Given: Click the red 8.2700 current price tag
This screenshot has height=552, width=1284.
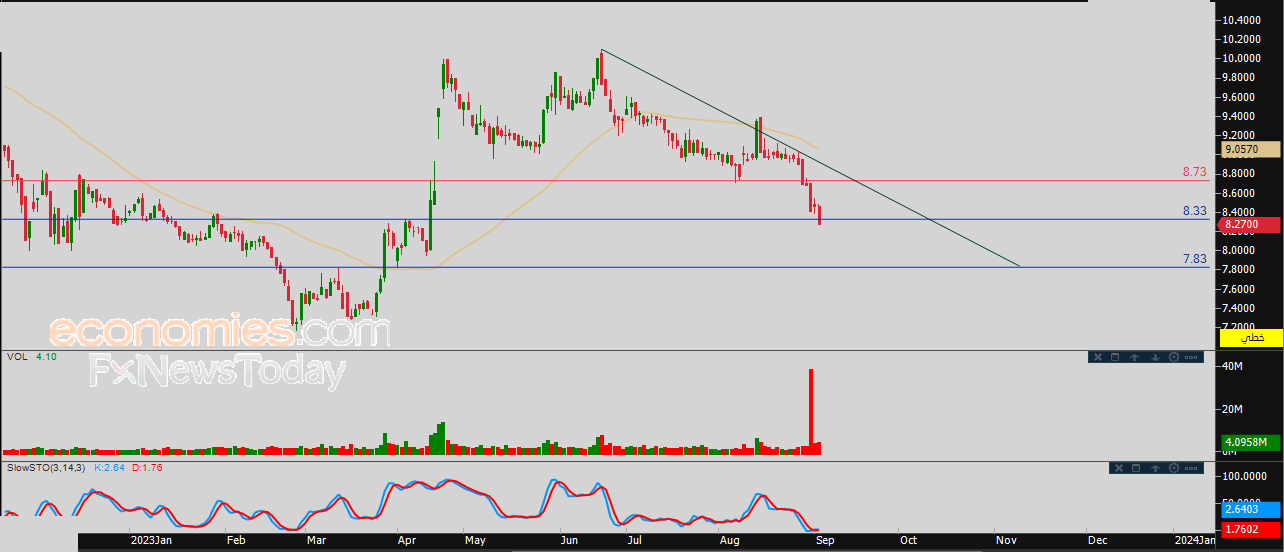Looking at the screenshot, I should tap(1250, 225).
